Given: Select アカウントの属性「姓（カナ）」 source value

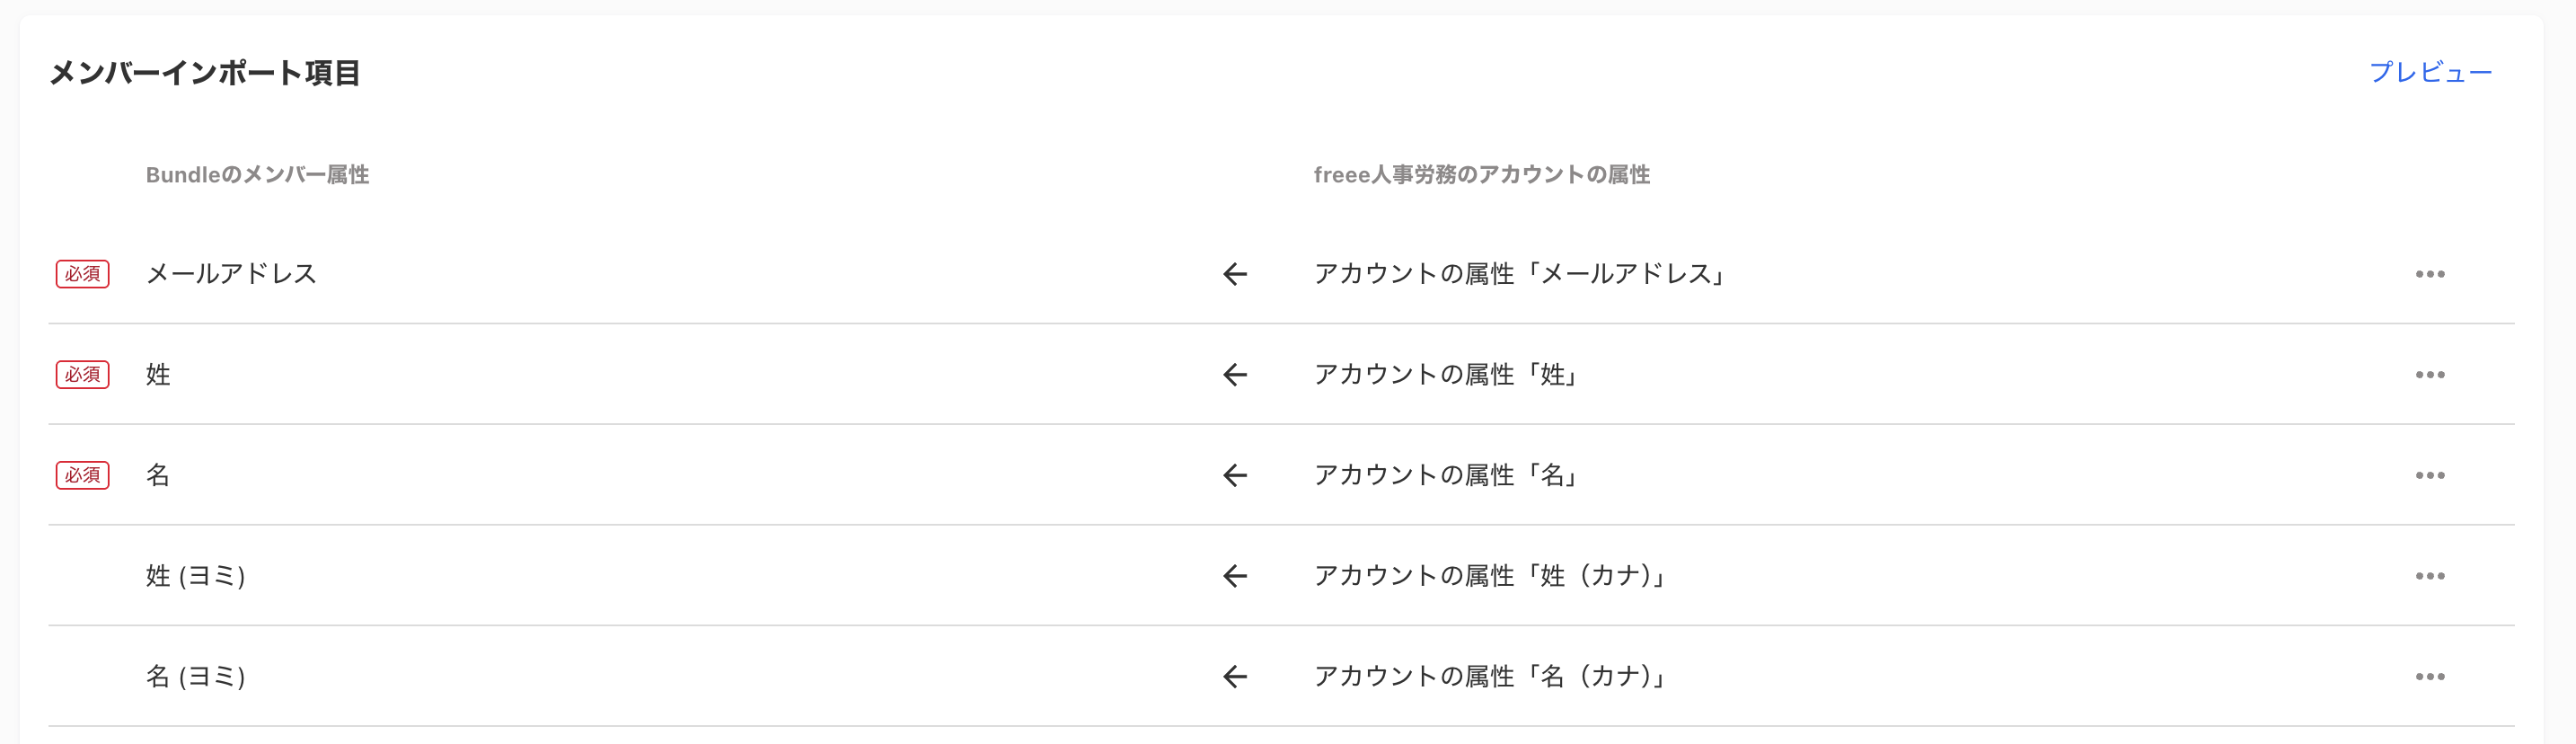Looking at the screenshot, I should point(1488,576).
